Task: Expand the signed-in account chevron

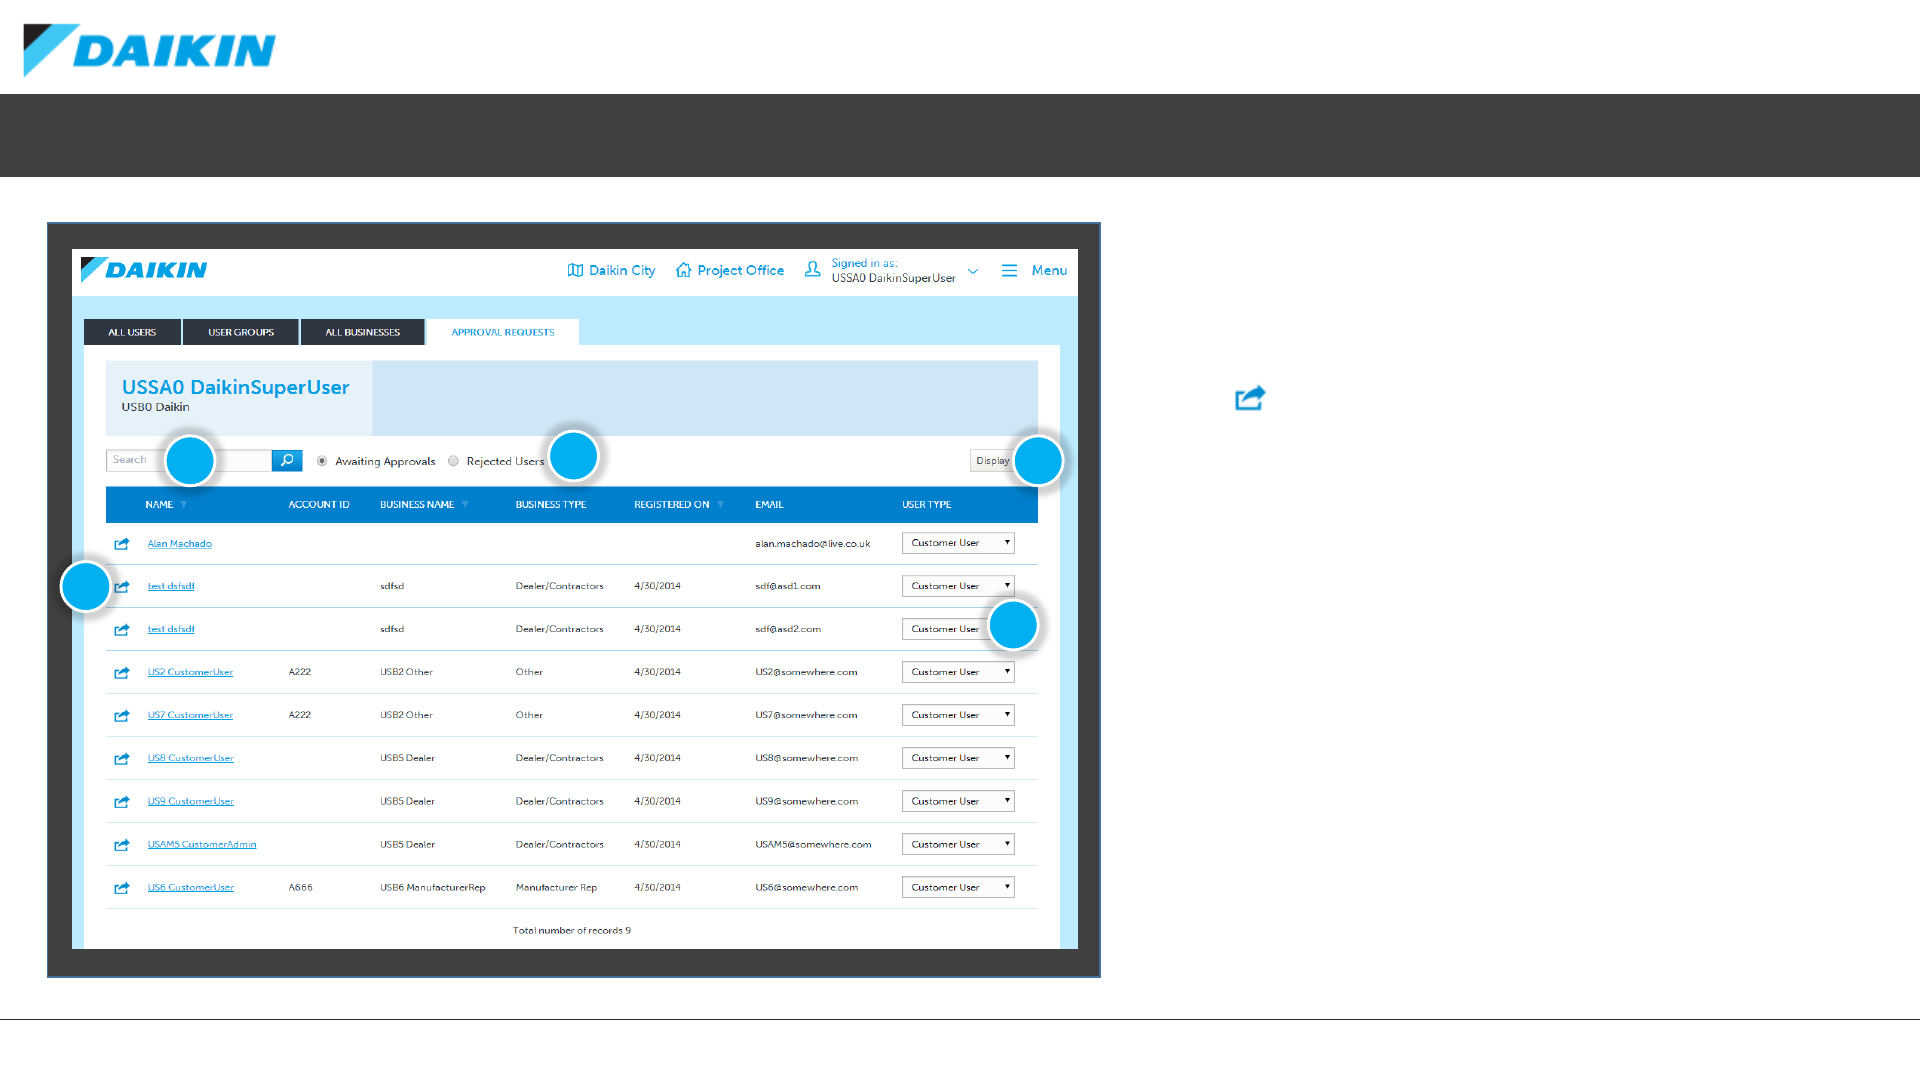Action: (x=973, y=271)
